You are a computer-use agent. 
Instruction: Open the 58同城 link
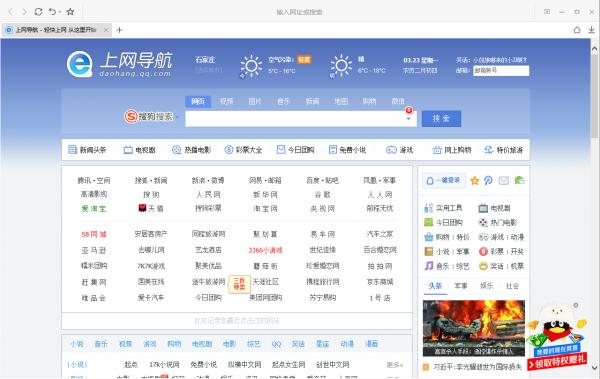tap(94, 234)
